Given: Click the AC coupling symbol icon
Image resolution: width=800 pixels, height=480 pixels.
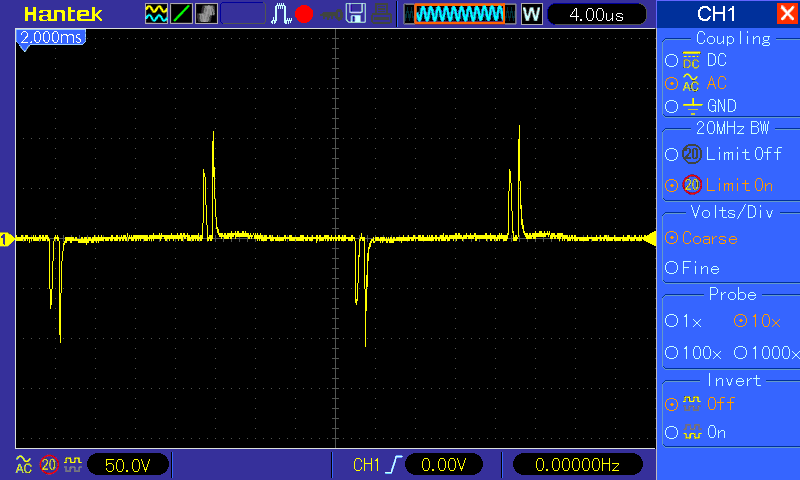Looking at the screenshot, I should click(x=691, y=83).
